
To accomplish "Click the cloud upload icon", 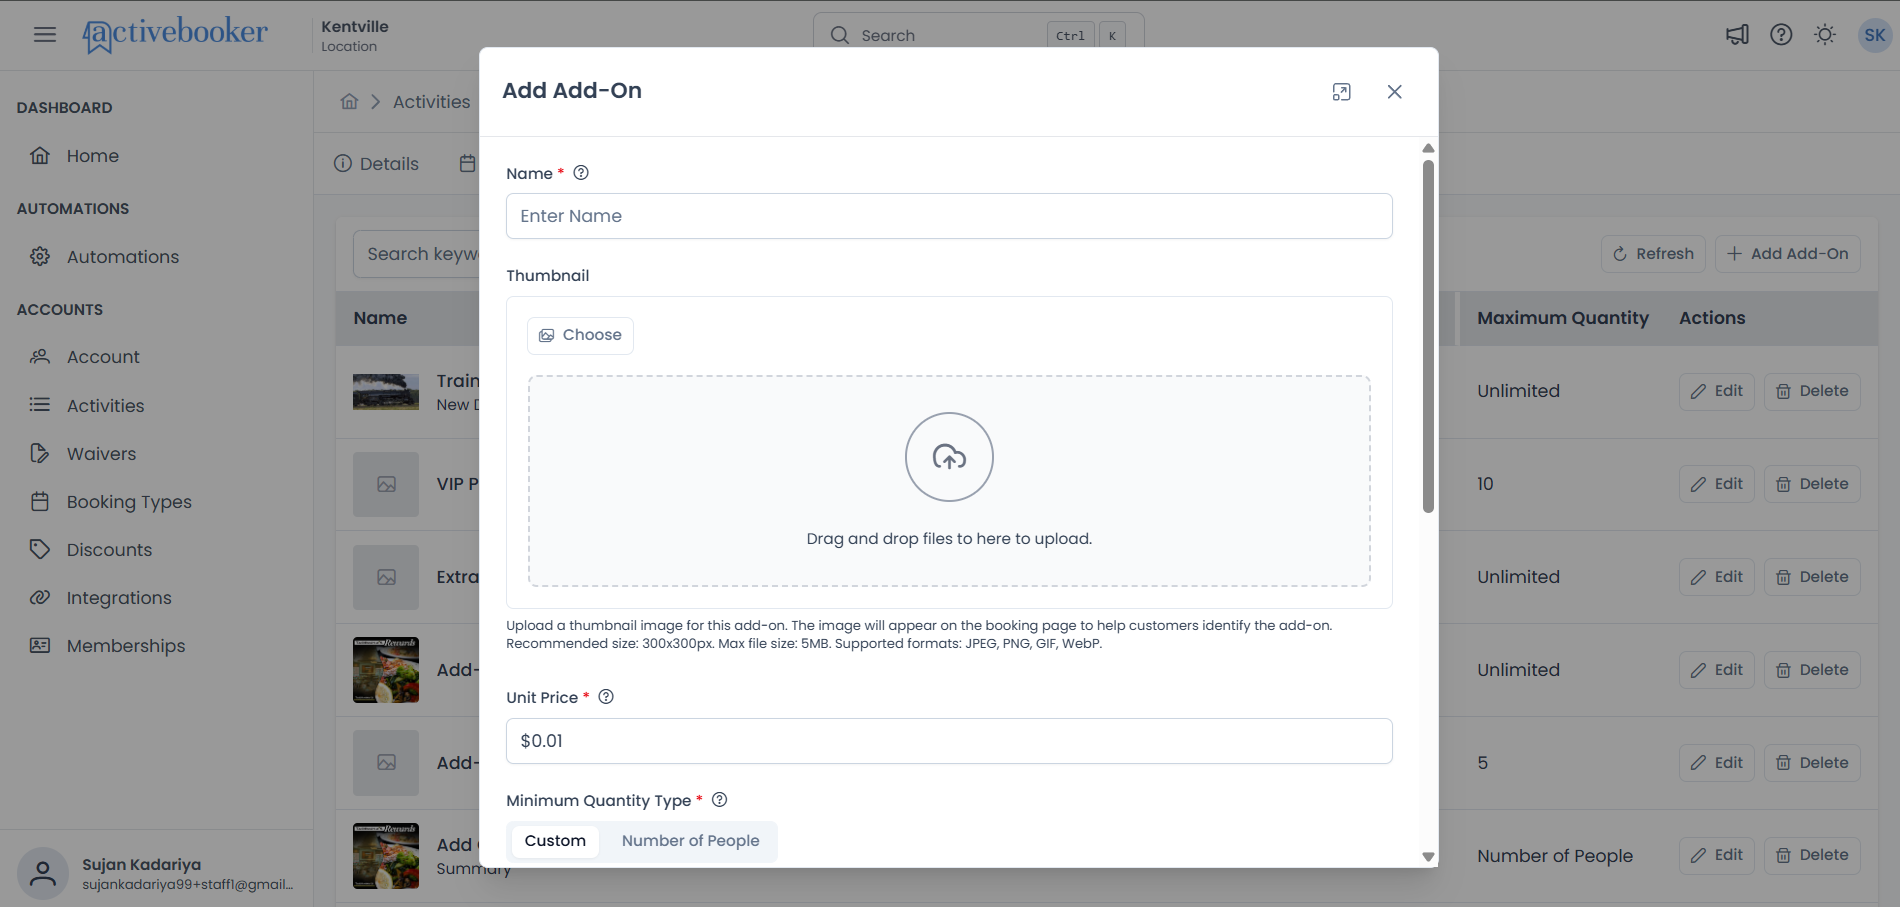I will [x=949, y=457].
